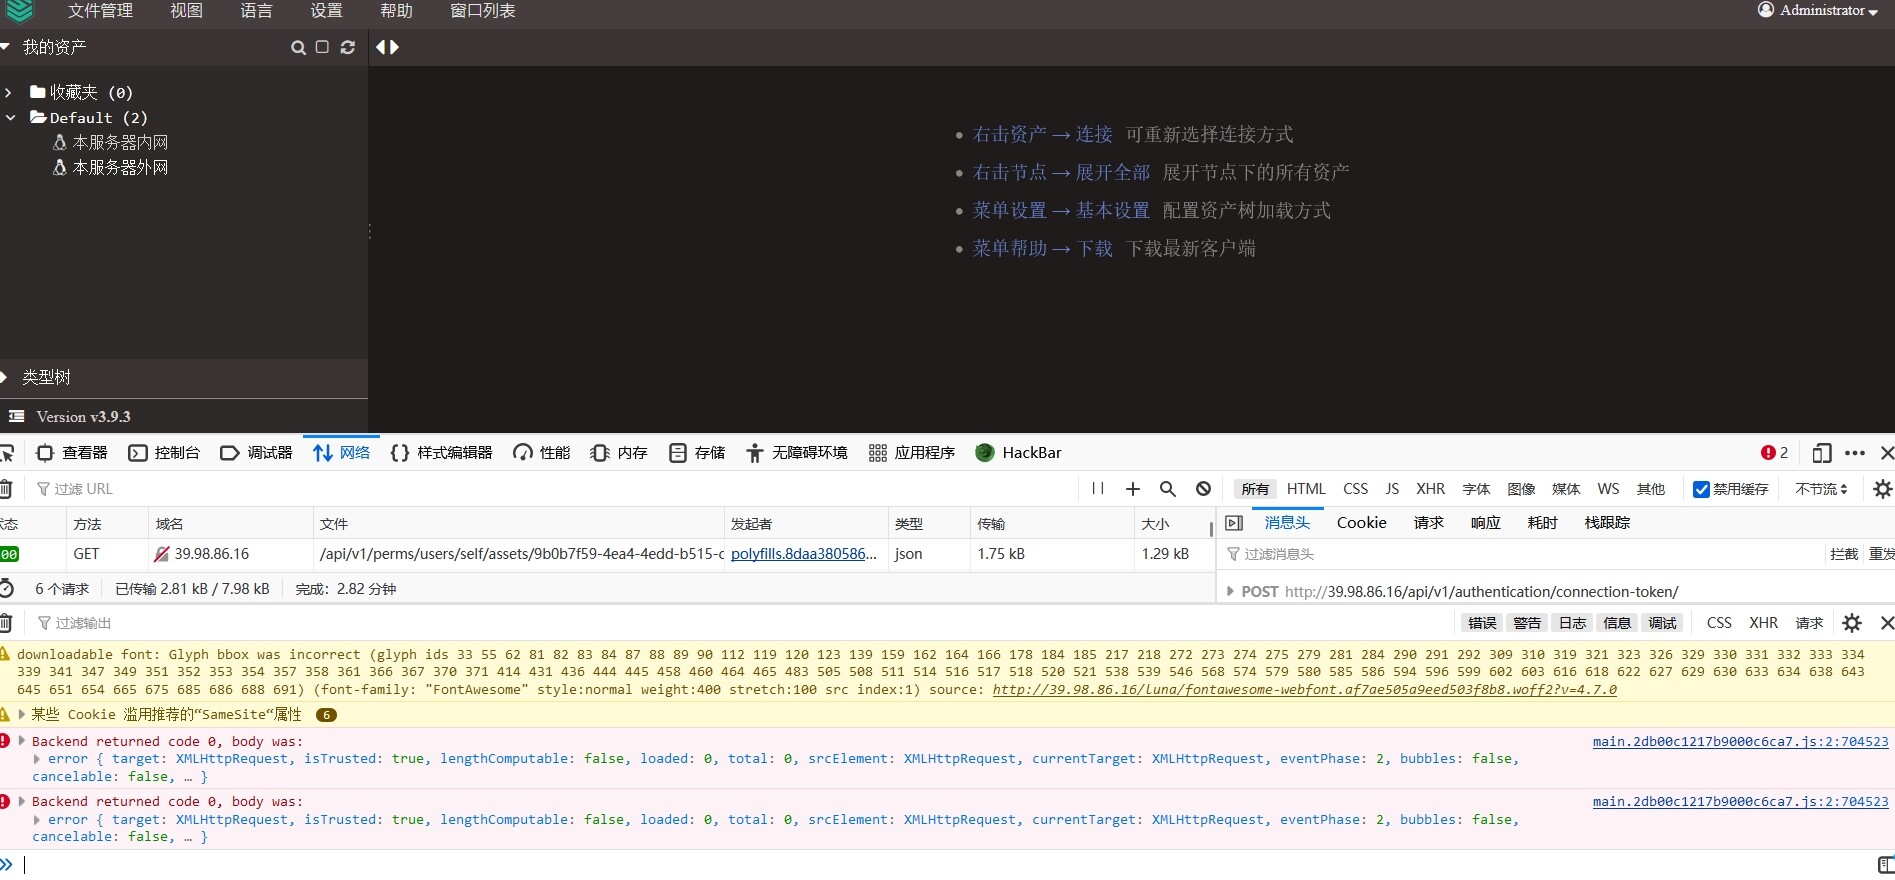This screenshot has width=1895, height=880.
Task: Click the red error count badge
Action: tap(1774, 453)
